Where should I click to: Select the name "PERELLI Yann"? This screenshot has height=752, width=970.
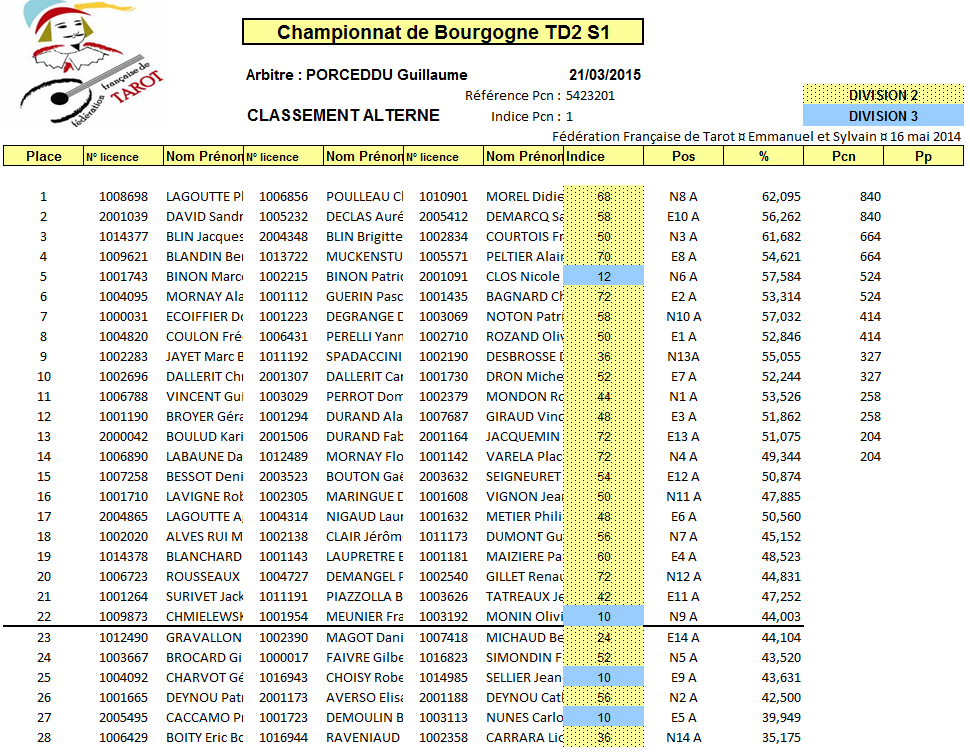click(x=364, y=336)
